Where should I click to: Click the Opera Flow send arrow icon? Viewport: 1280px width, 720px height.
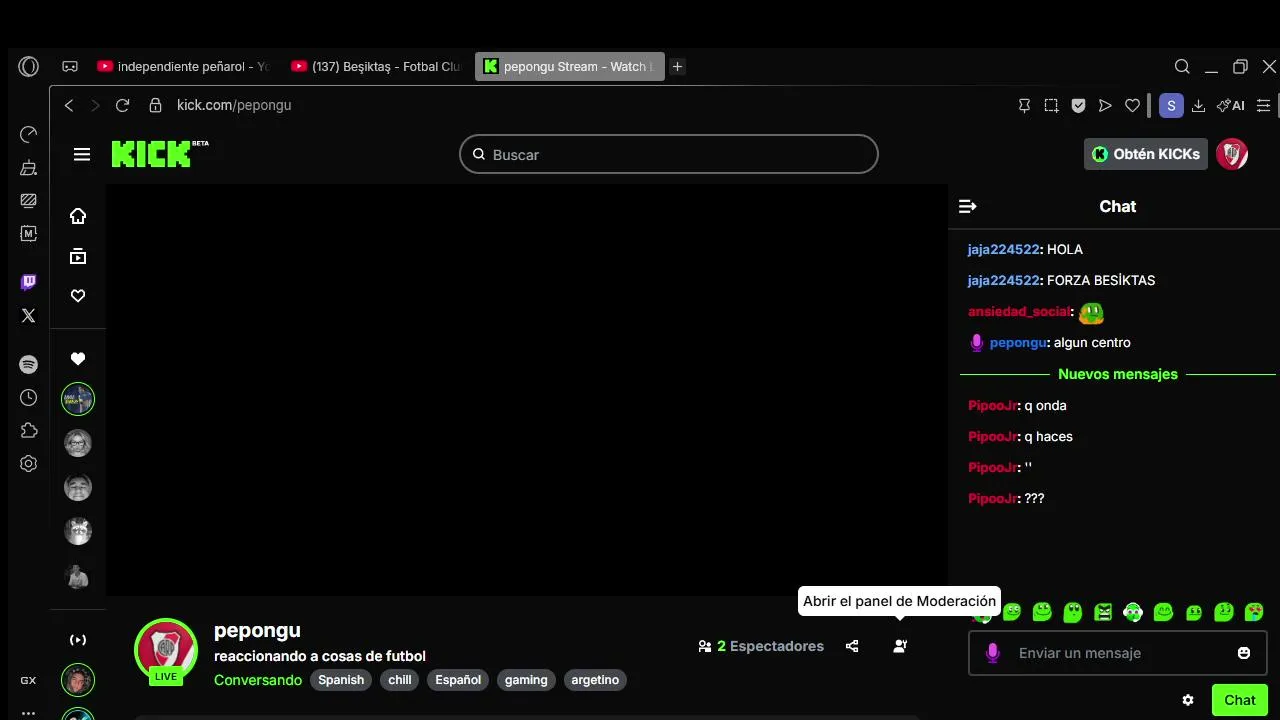click(x=1105, y=105)
